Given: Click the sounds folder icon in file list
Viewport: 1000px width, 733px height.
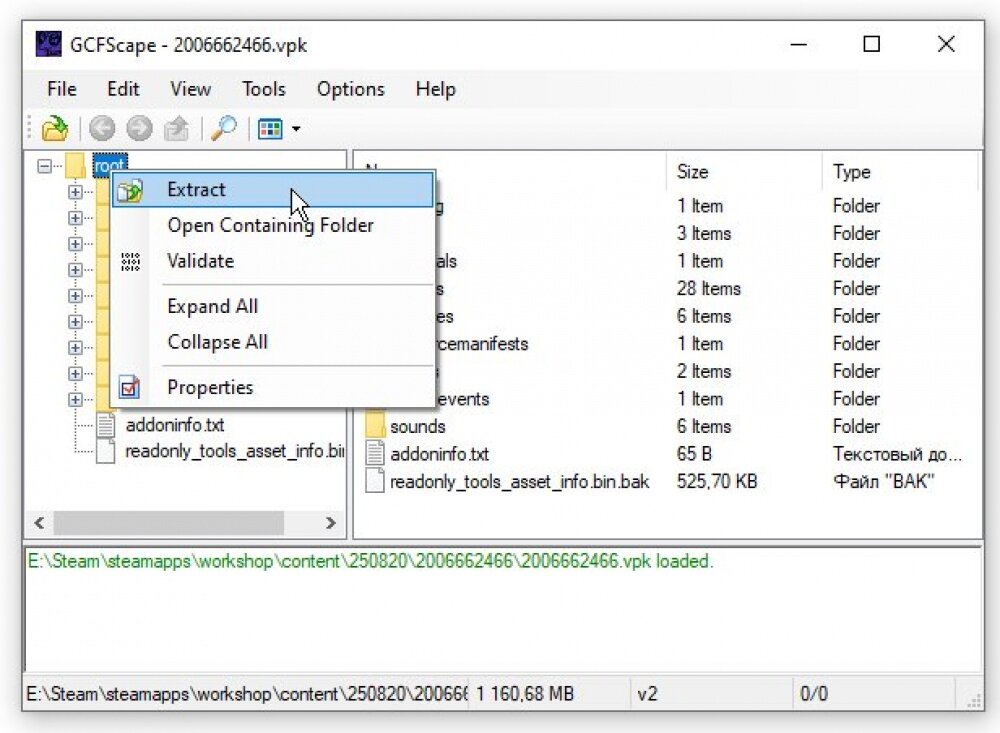Looking at the screenshot, I should click(x=376, y=426).
